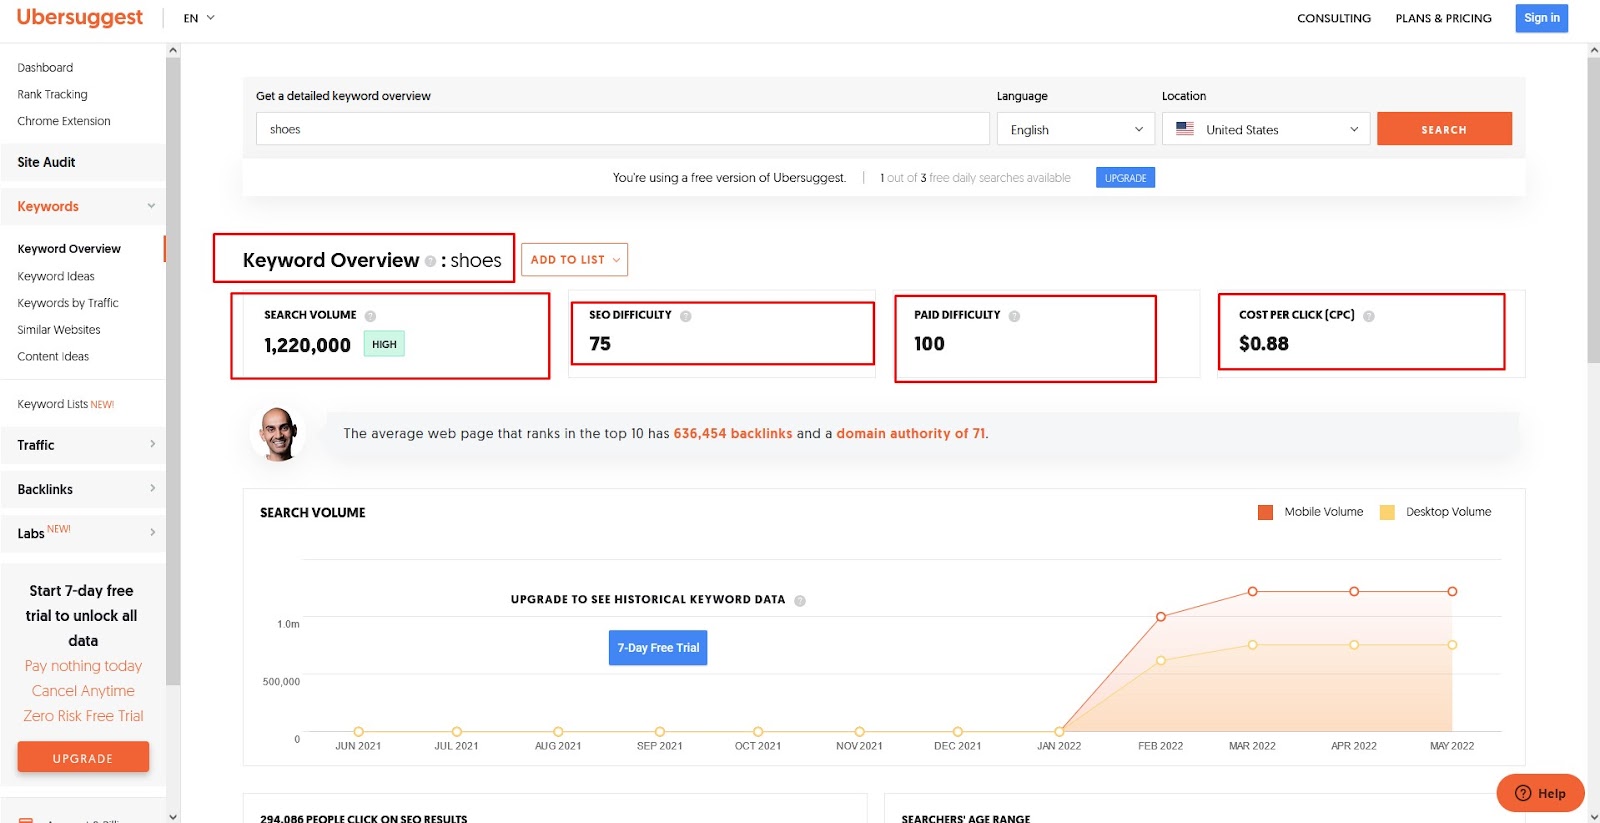Viewport: 1600px width, 823px height.
Task: Open Similar Websites page
Action: [x=59, y=330]
